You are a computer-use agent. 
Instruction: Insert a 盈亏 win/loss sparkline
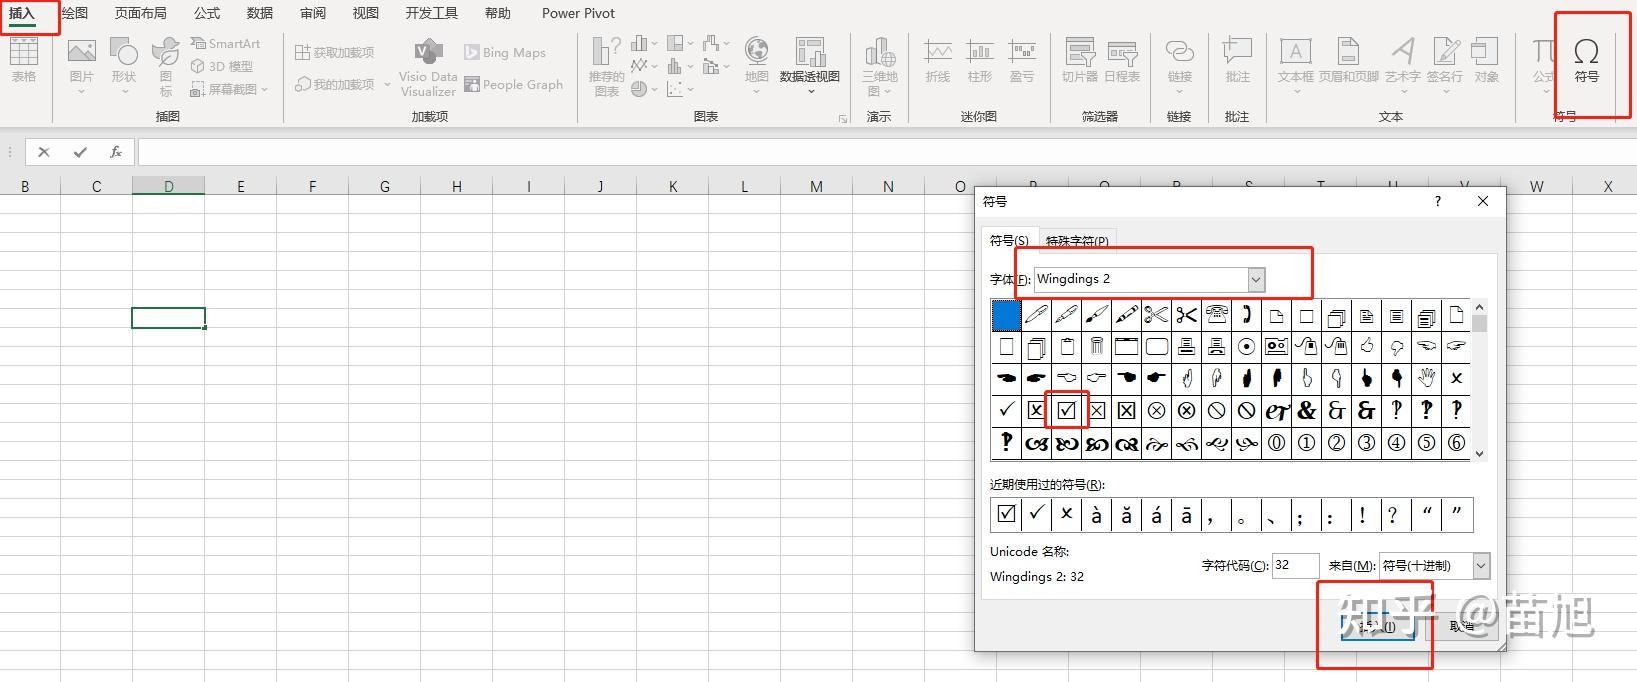[1022, 60]
